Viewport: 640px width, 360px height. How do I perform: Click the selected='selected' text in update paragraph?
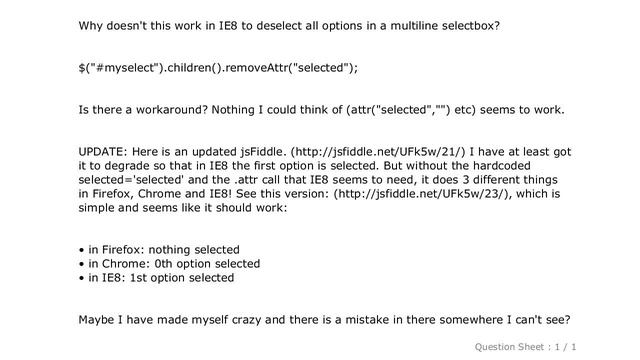[131, 180]
